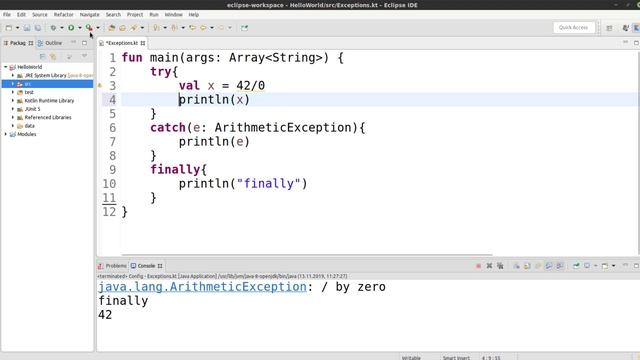
Task: Open the Run menu
Action: [154, 14]
